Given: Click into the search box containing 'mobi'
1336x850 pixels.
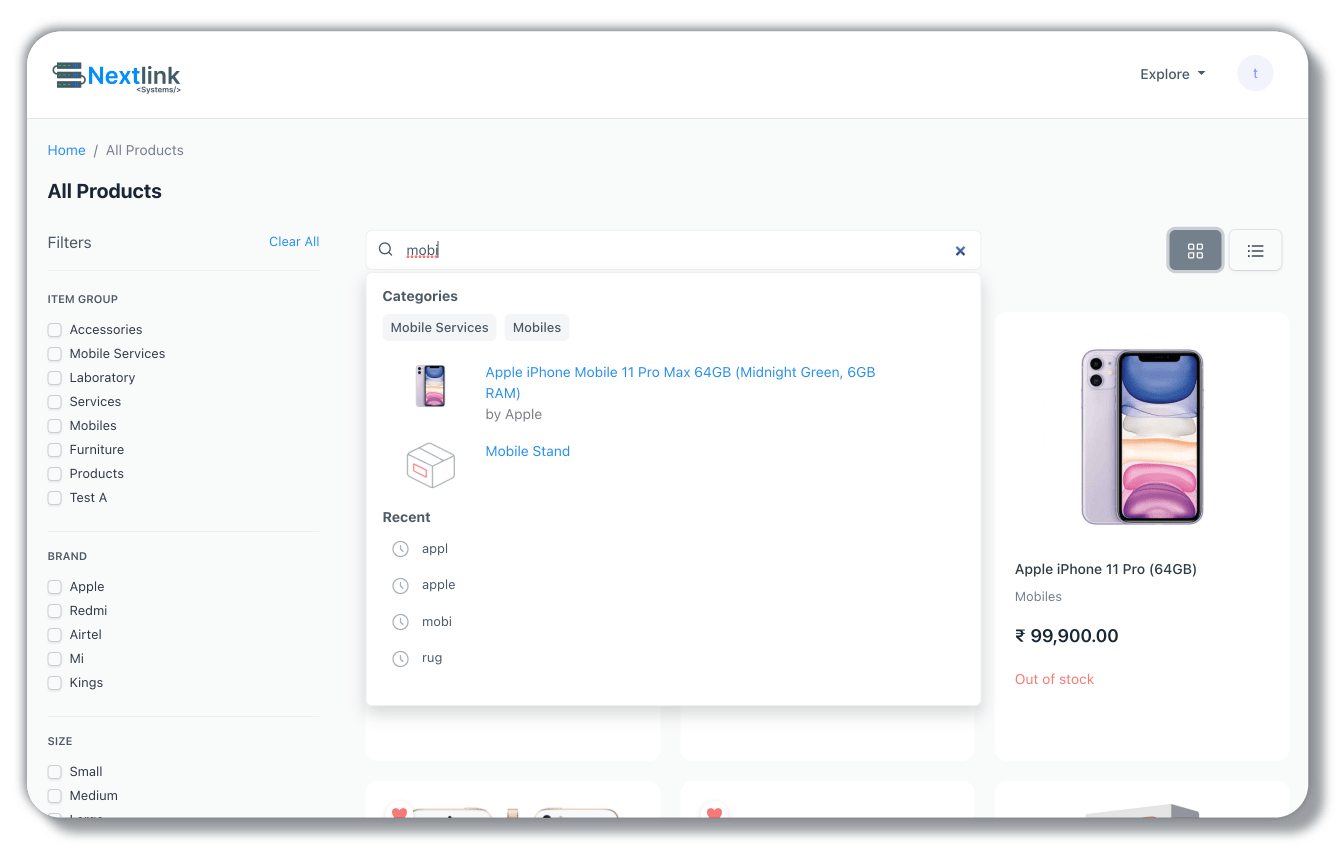Looking at the screenshot, I should [x=673, y=250].
